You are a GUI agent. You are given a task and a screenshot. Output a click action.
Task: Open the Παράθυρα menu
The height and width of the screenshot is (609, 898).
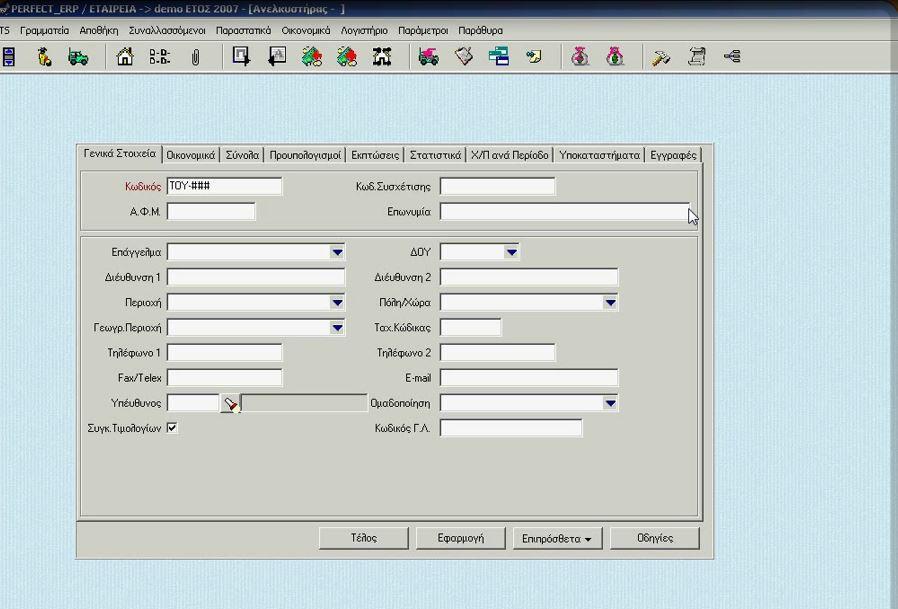click(480, 30)
